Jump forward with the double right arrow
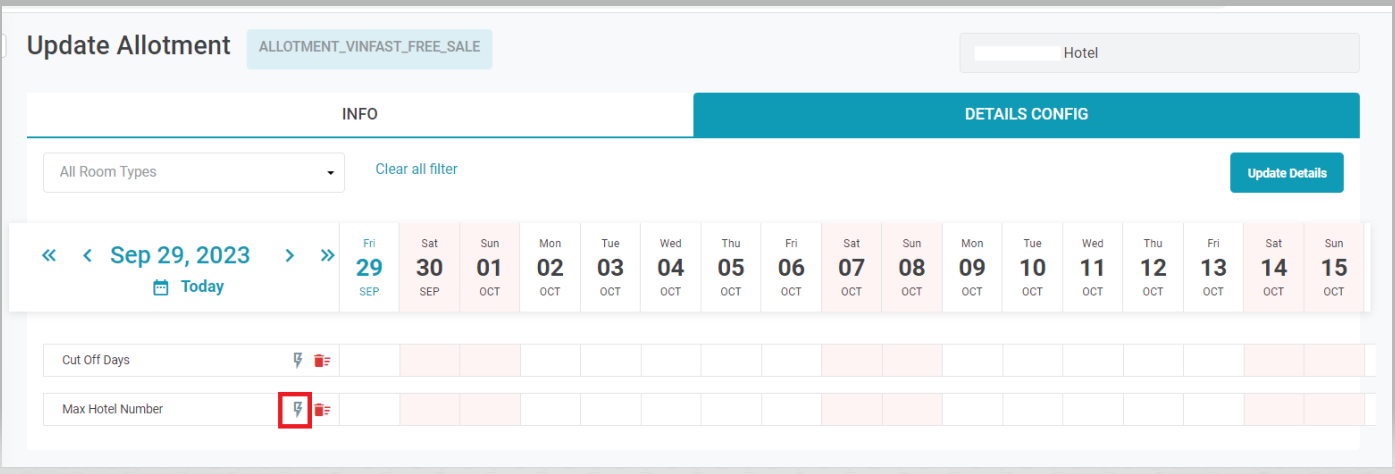Image resolution: width=1395 pixels, height=474 pixels. (327, 256)
